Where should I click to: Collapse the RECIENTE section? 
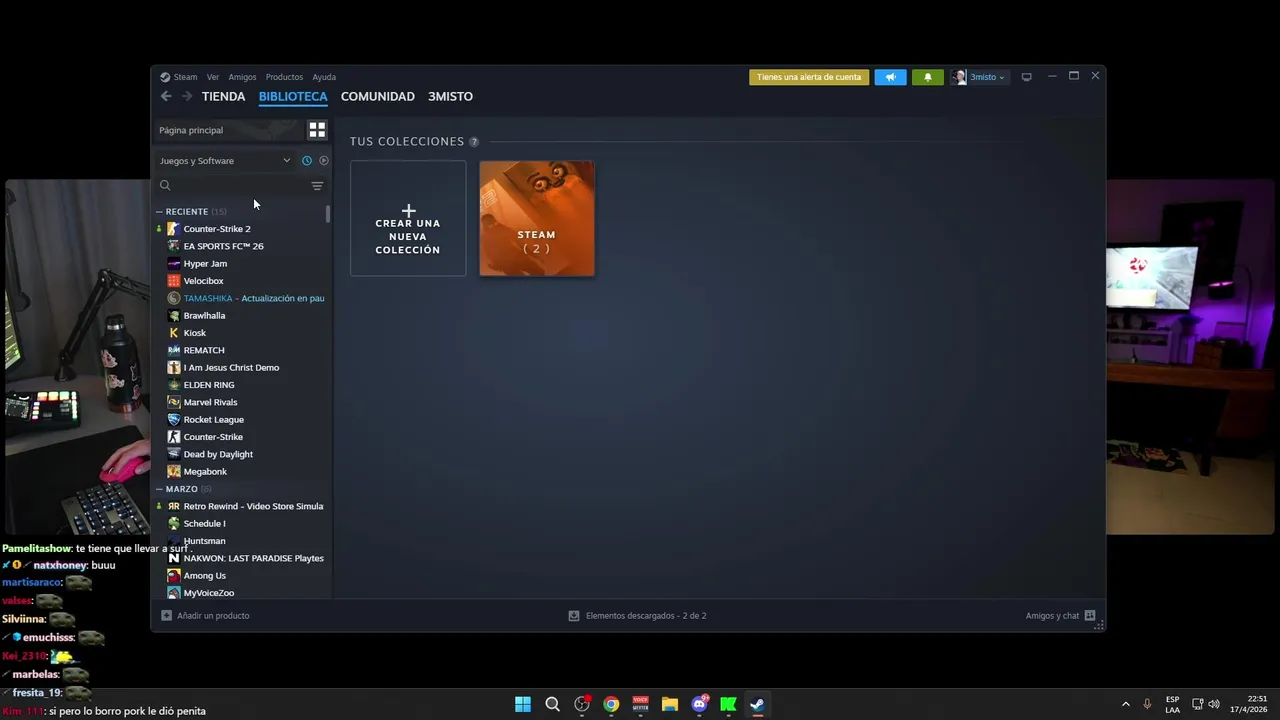[x=159, y=212]
